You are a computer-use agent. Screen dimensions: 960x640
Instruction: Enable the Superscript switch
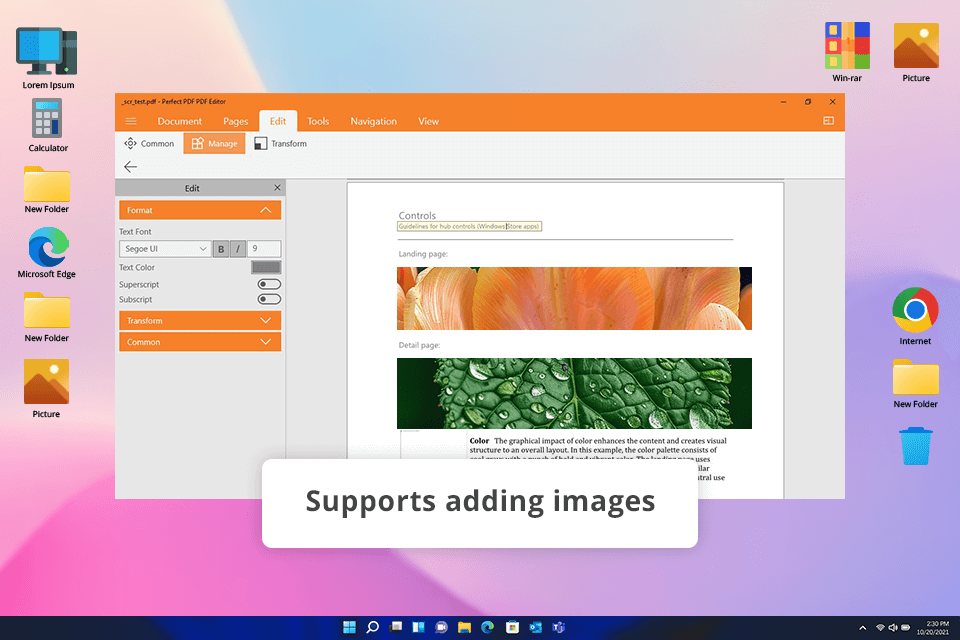(x=269, y=284)
